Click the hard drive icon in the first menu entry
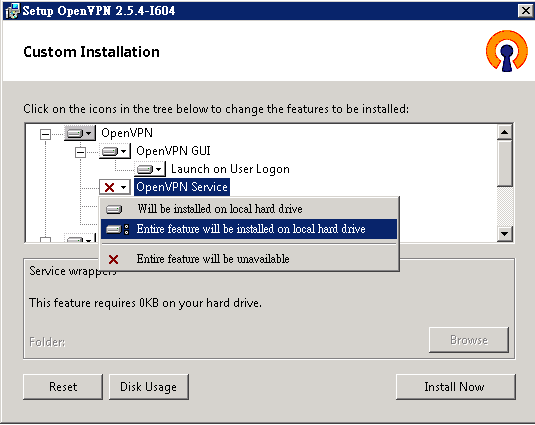Viewport: 535px width, 425px height. pyautogui.click(x=114, y=209)
